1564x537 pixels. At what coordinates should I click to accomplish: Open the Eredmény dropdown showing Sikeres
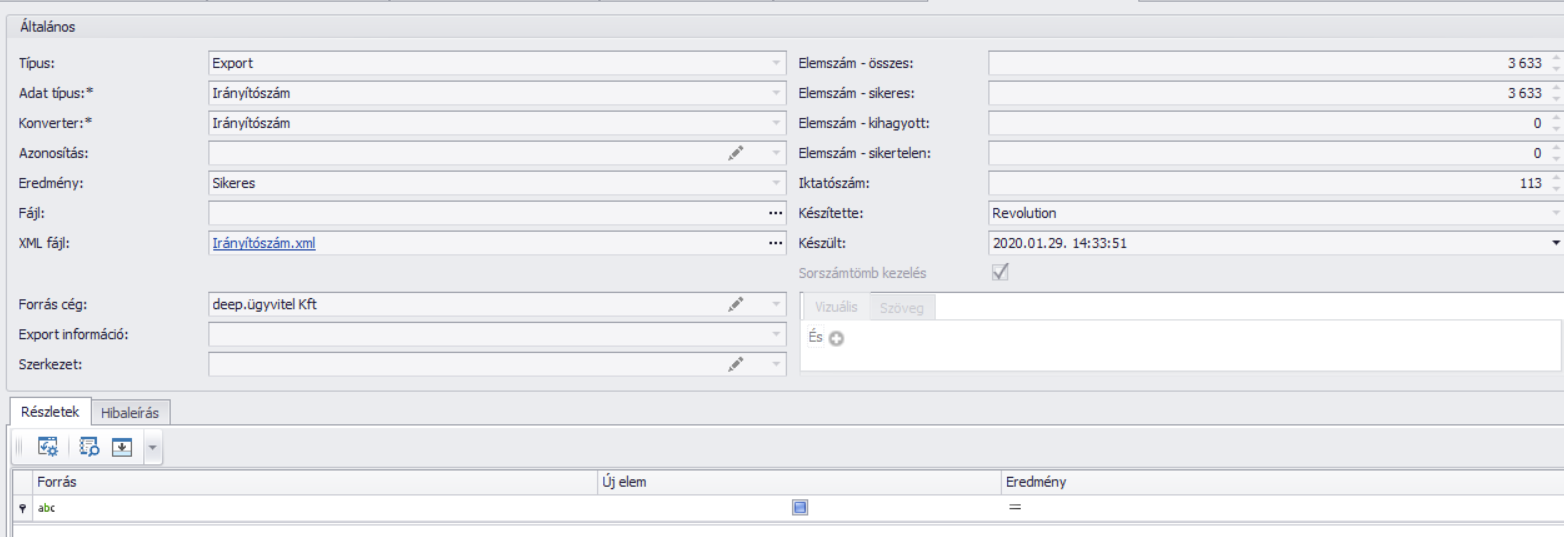tap(775, 183)
